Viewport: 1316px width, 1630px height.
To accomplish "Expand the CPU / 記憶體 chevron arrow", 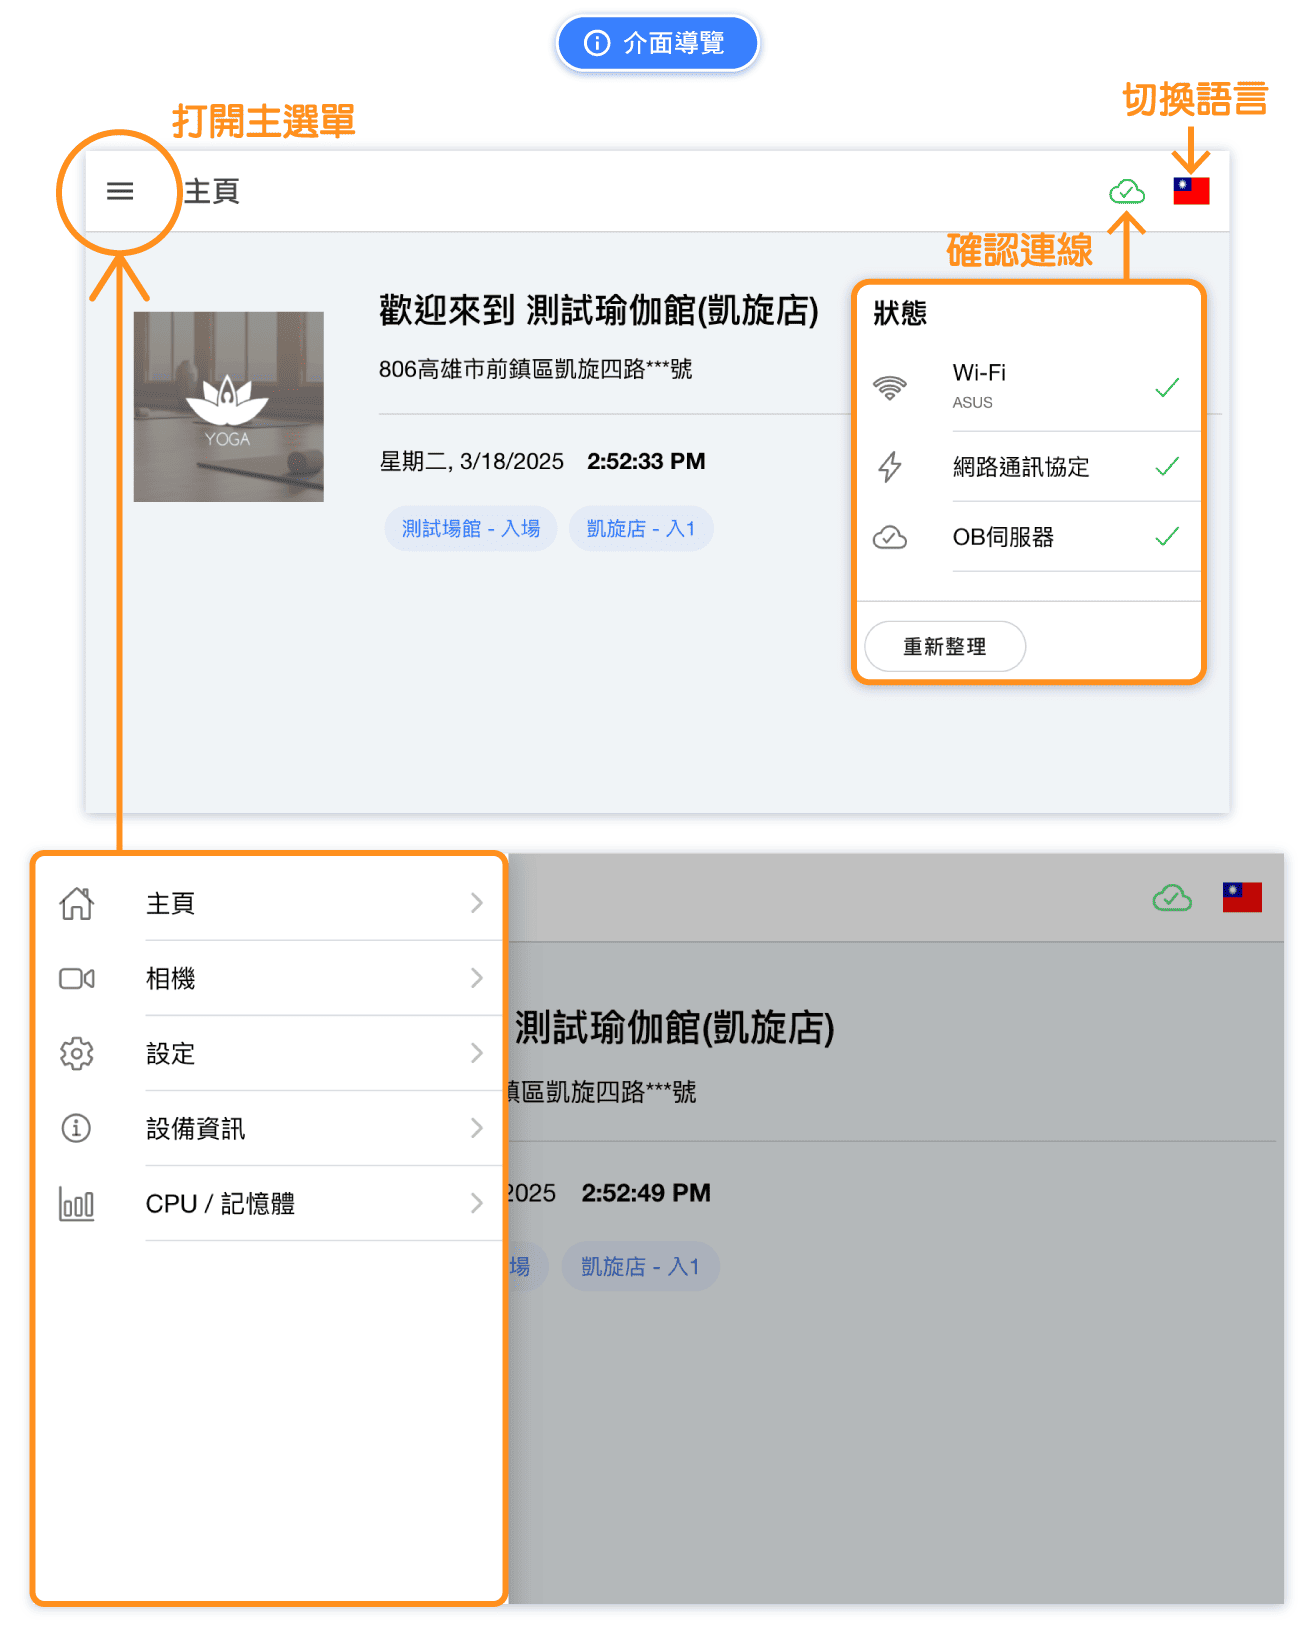I will tap(477, 1203).
